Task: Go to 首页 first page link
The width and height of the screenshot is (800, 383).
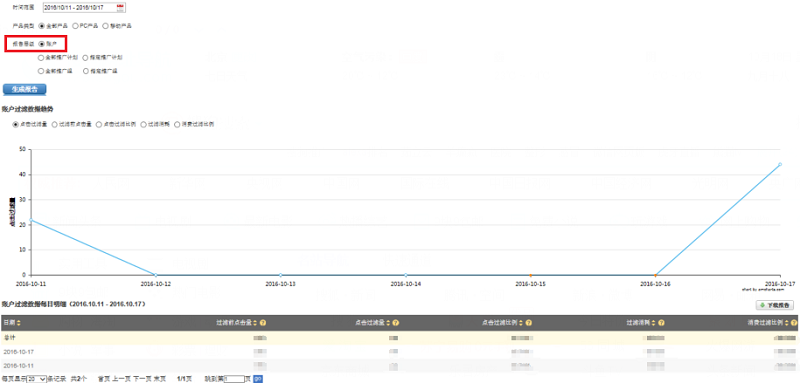Action: click(x=104, y=379)
